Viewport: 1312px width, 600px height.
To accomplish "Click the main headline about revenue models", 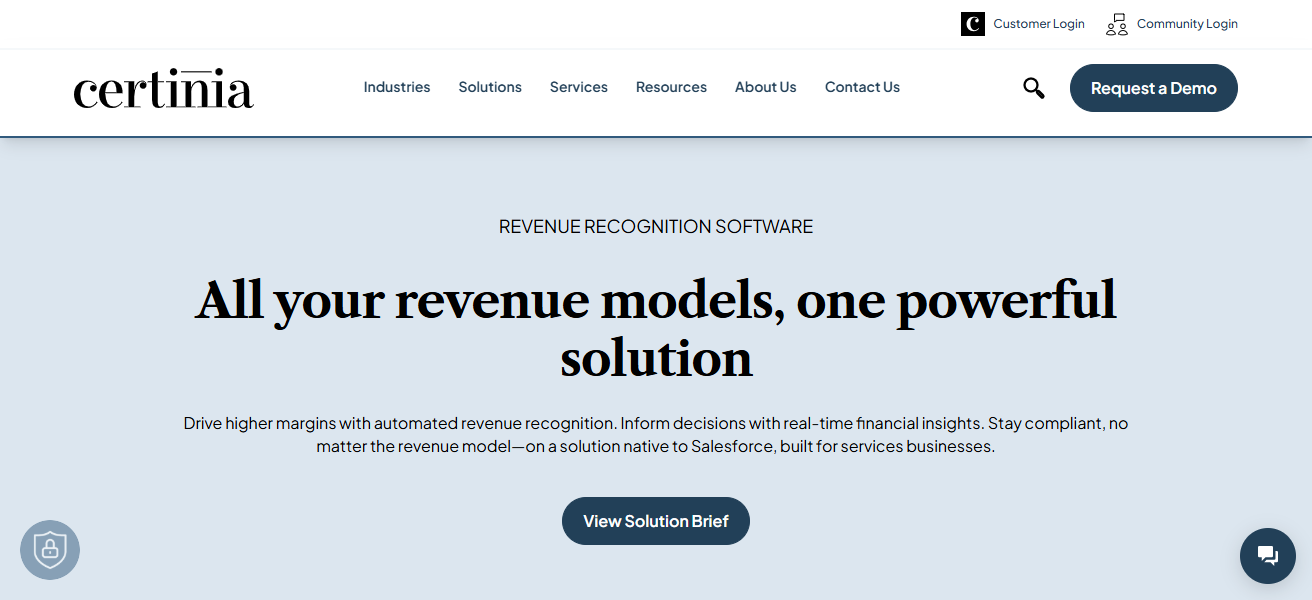I will tap(655, 328).
